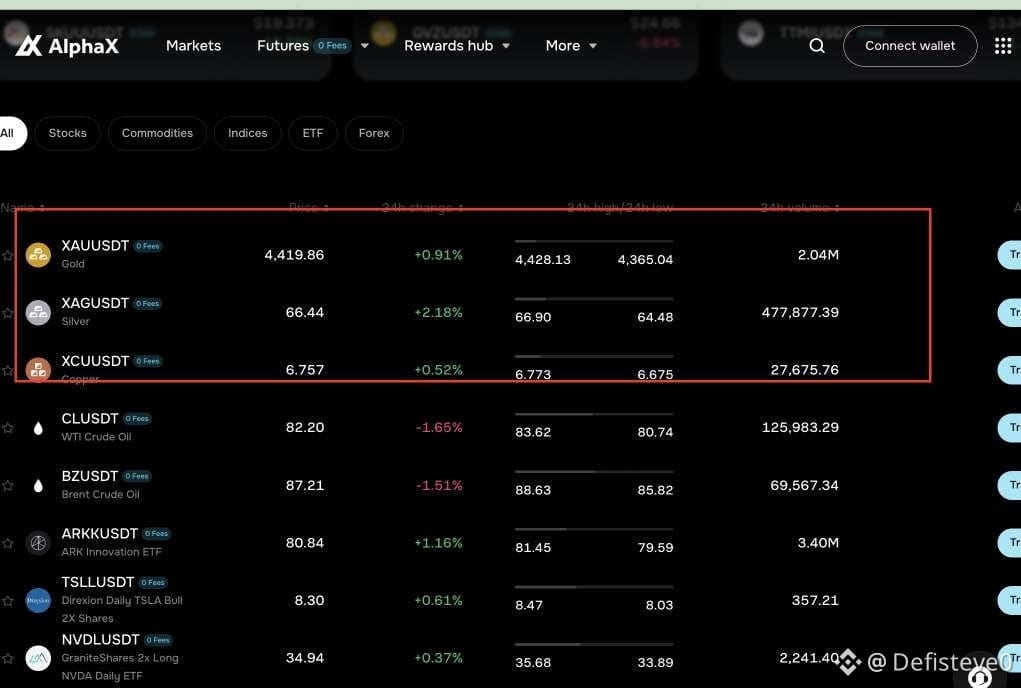
Task: Select the Commodities filter tab
Action: click(157, 133)
